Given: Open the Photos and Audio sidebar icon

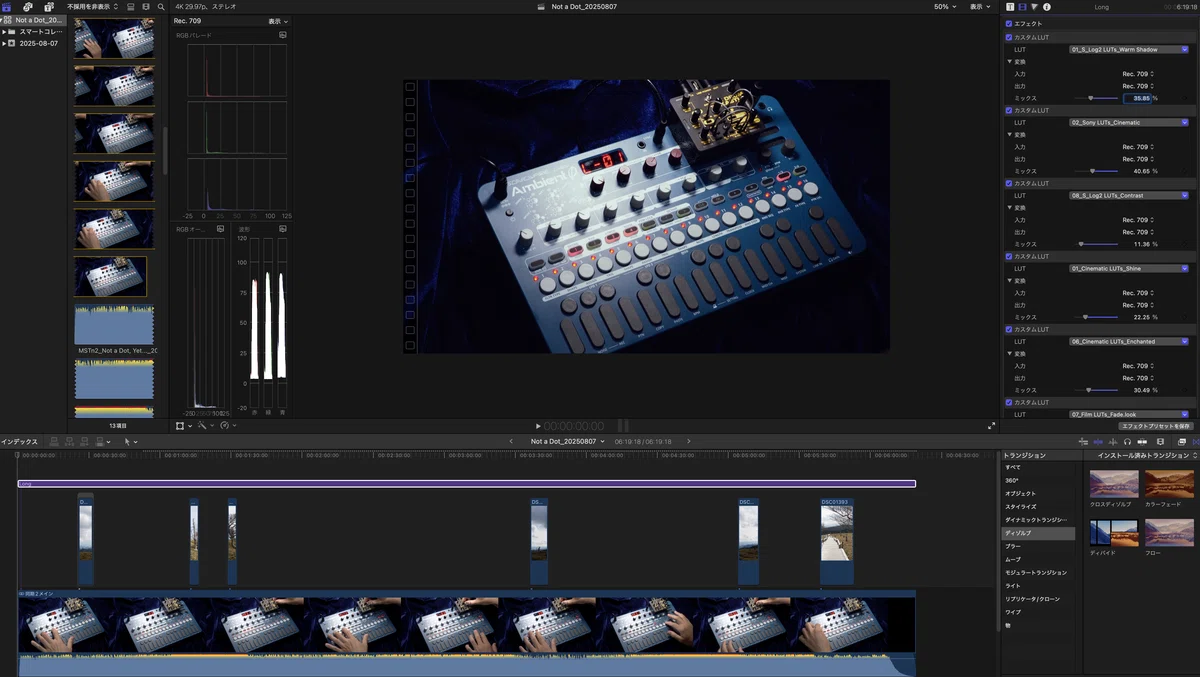Looking at the screenshot, I should pos(28,7).
